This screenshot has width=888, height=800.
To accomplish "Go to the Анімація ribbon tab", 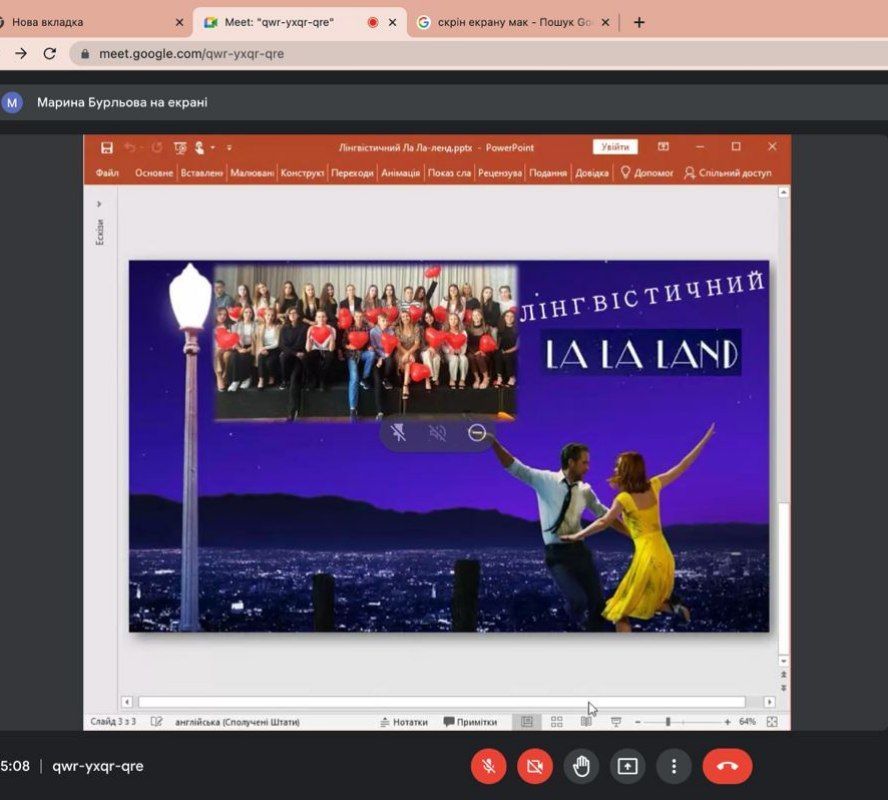I will click(400, 173).
